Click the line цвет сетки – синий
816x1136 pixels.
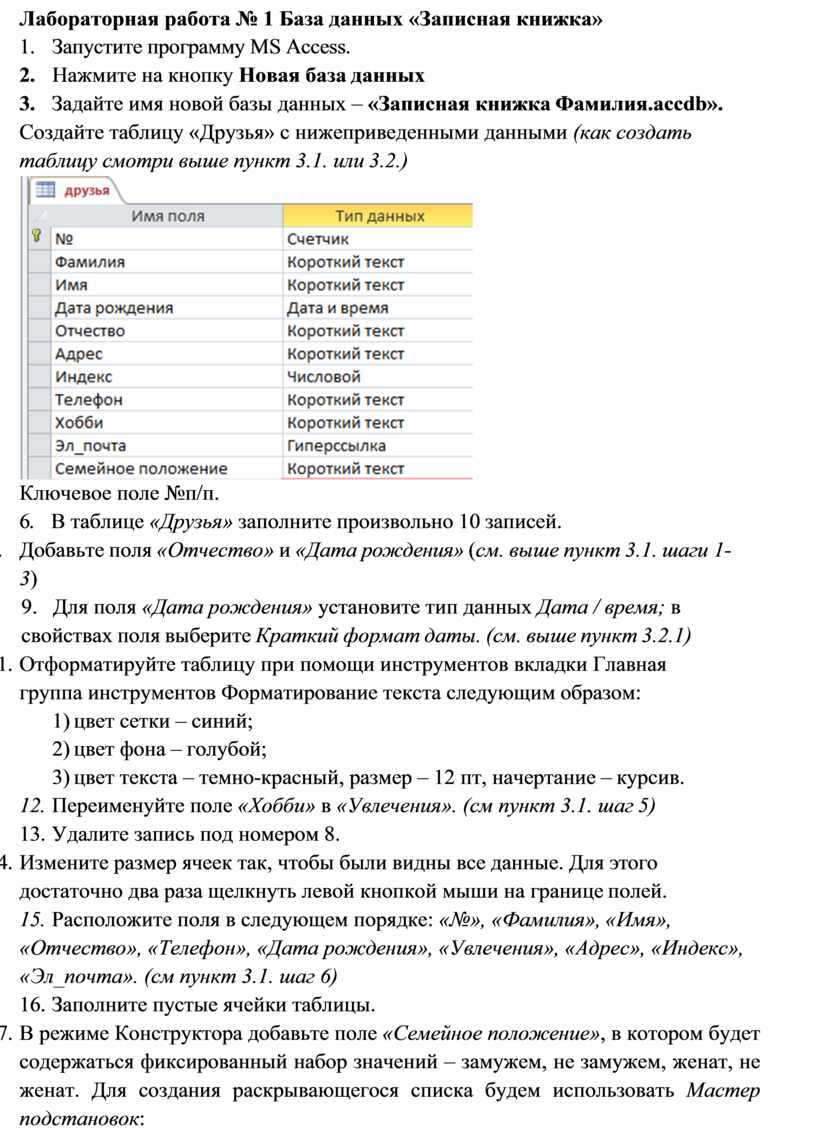152,721
